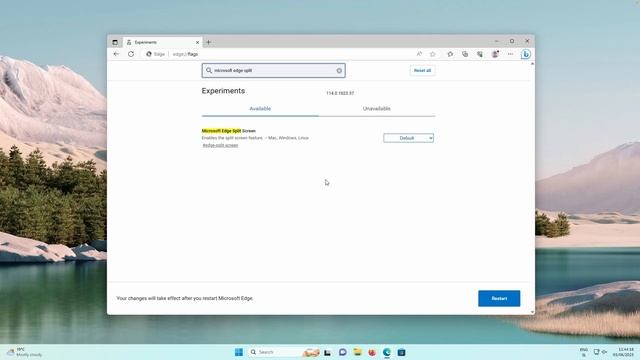The image size is (640, 360).
Task: Click the Restart button
Action: (499, 298)
